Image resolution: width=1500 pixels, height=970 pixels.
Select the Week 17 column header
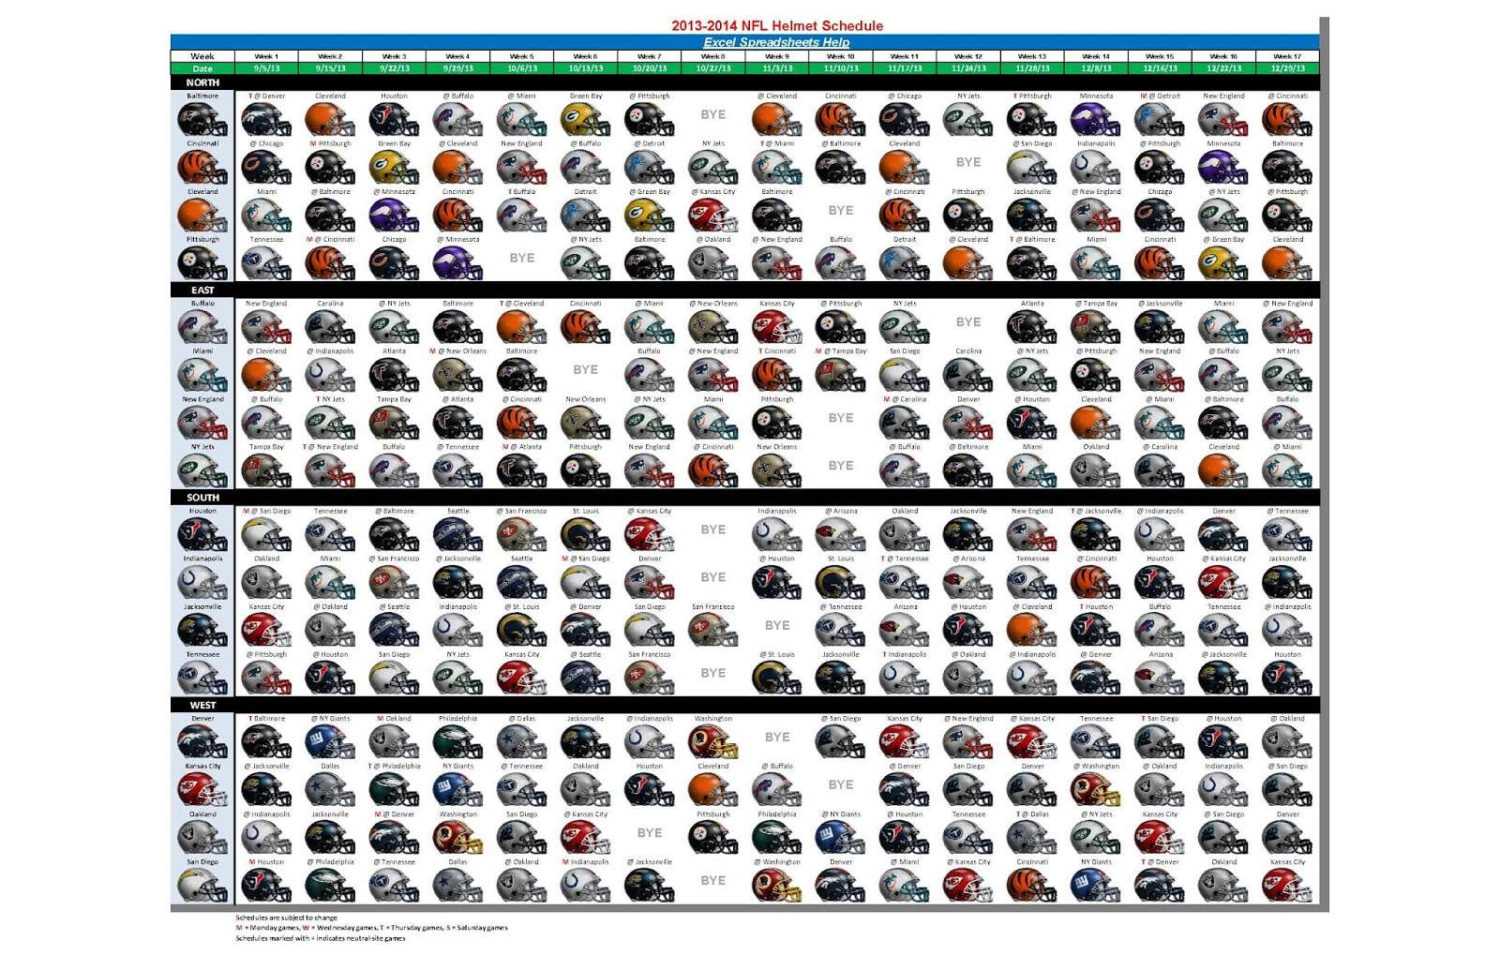coord(1289,57)
